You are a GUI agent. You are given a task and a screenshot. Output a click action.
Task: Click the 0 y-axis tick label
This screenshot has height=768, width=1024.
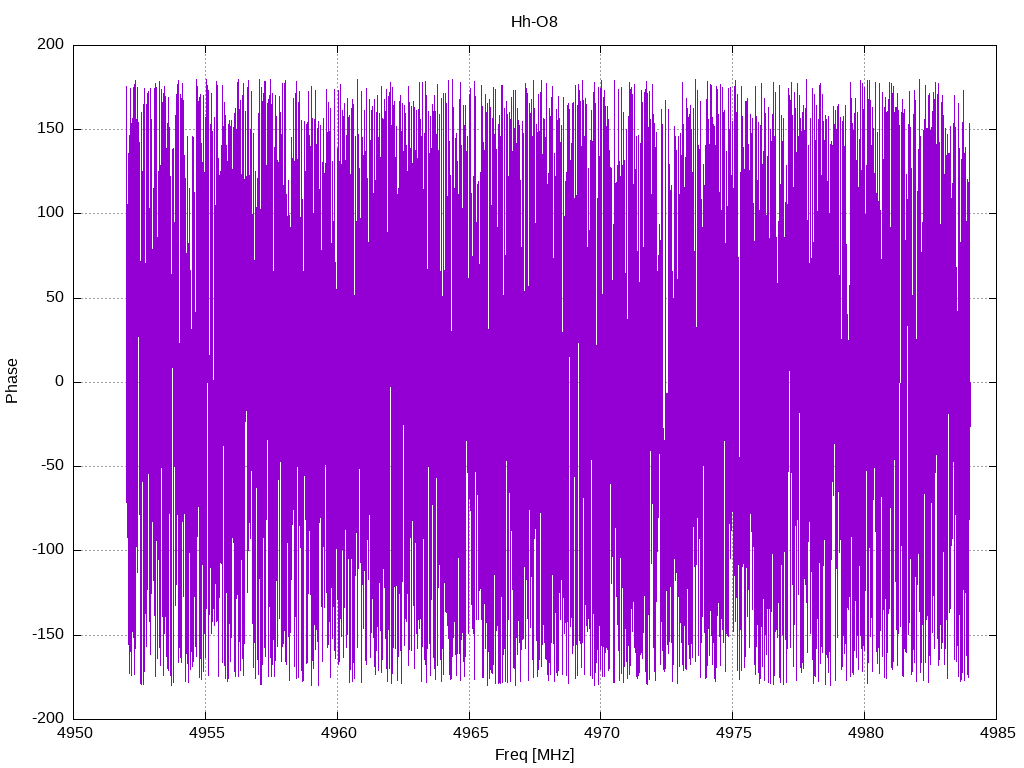59,381
